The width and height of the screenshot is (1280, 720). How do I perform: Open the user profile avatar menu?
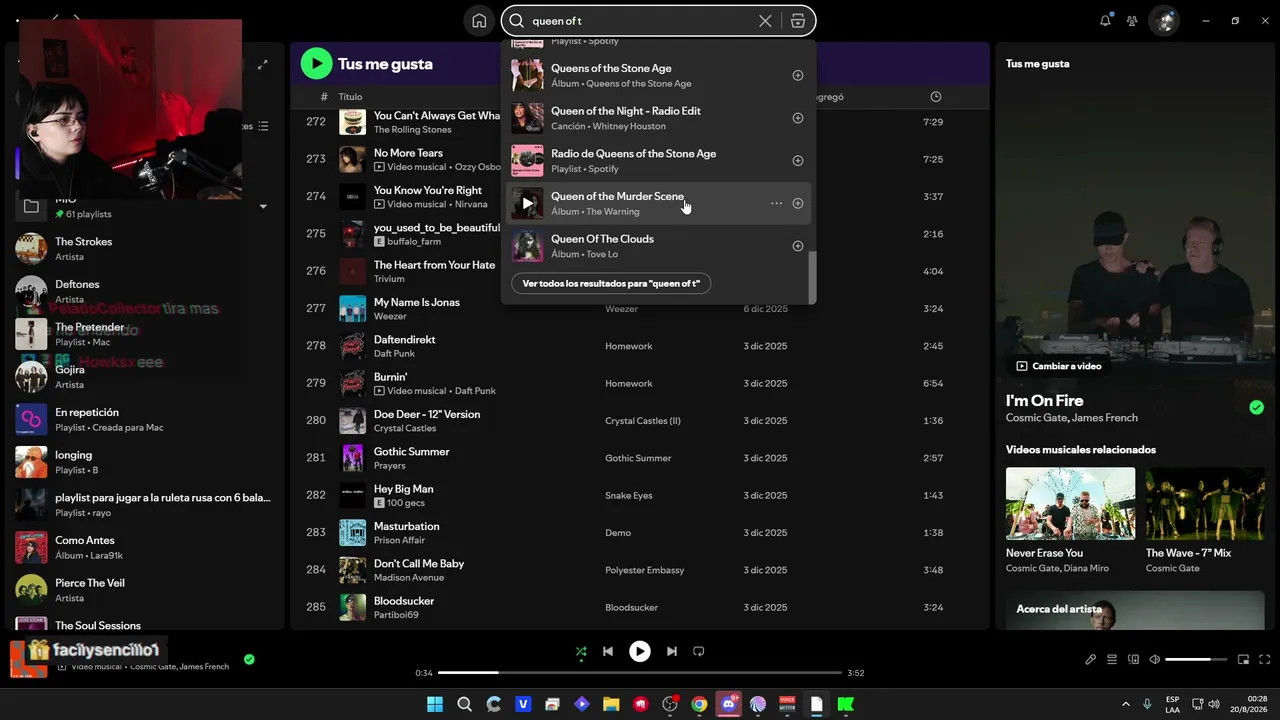click(1163, 21)
